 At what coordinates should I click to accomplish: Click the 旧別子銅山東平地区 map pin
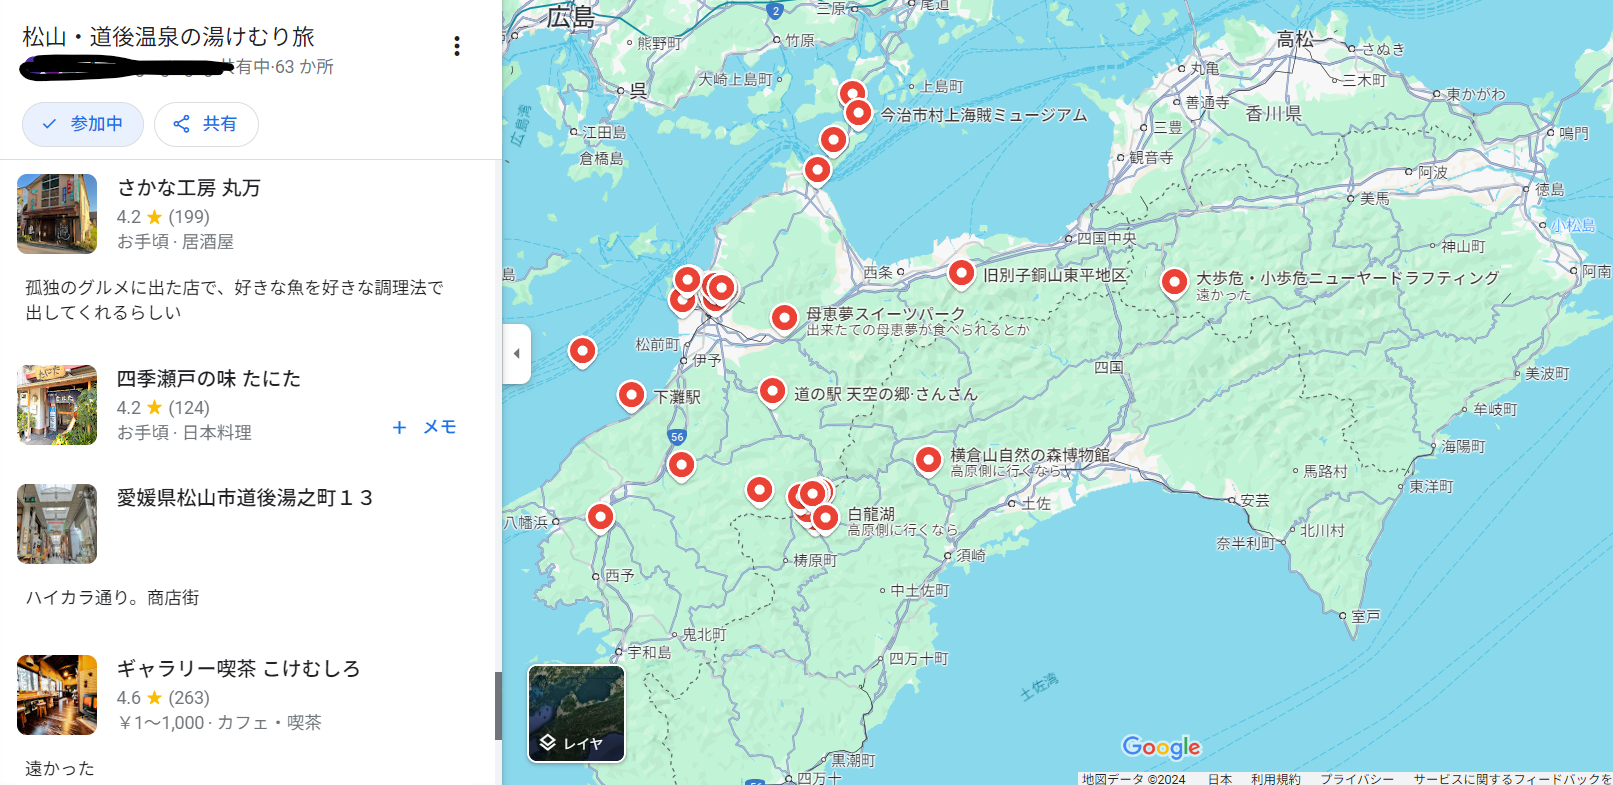961,274
